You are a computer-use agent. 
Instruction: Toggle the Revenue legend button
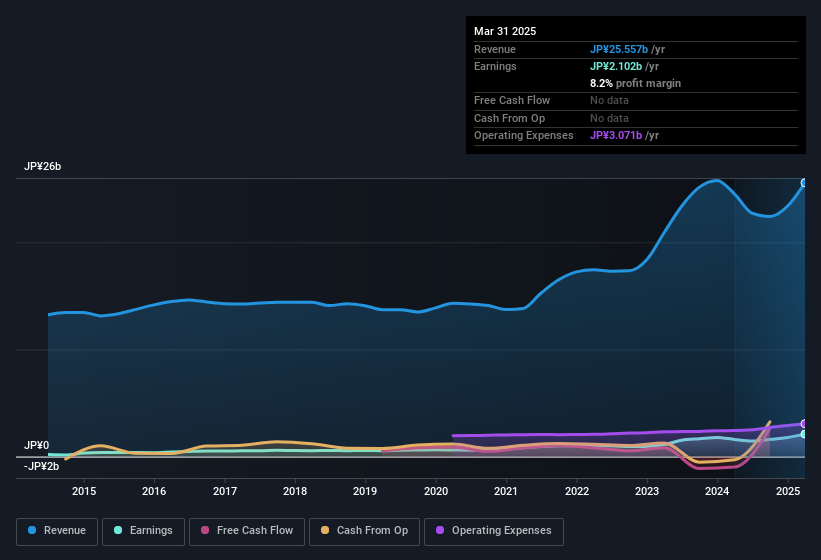click(x=57, y=531)
